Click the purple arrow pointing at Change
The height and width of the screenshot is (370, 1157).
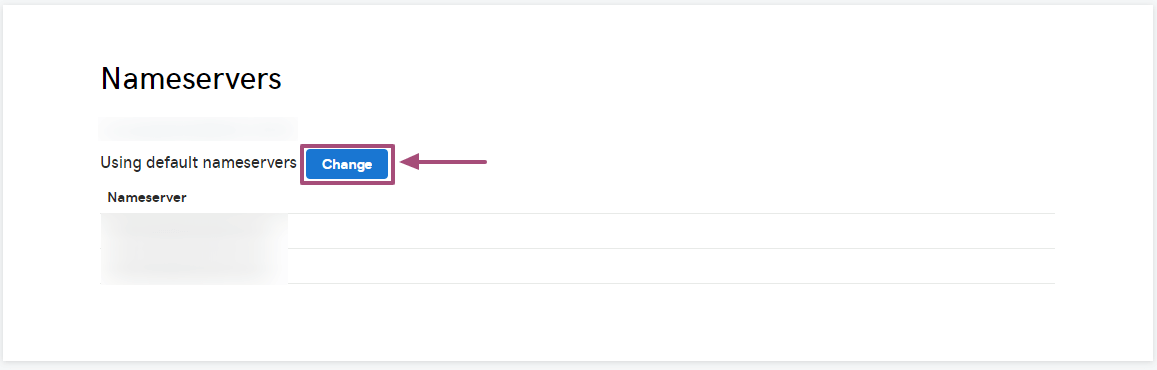click(443, 162)
